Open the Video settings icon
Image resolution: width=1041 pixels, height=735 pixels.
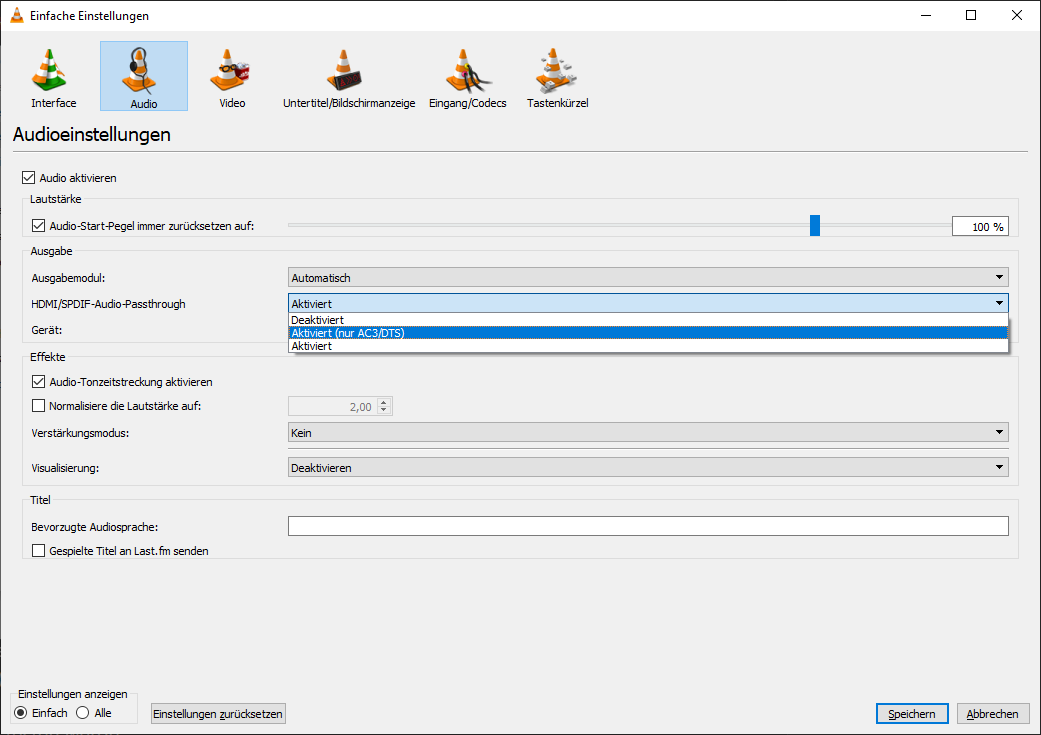pyautogui.click(x=230, y=76)
